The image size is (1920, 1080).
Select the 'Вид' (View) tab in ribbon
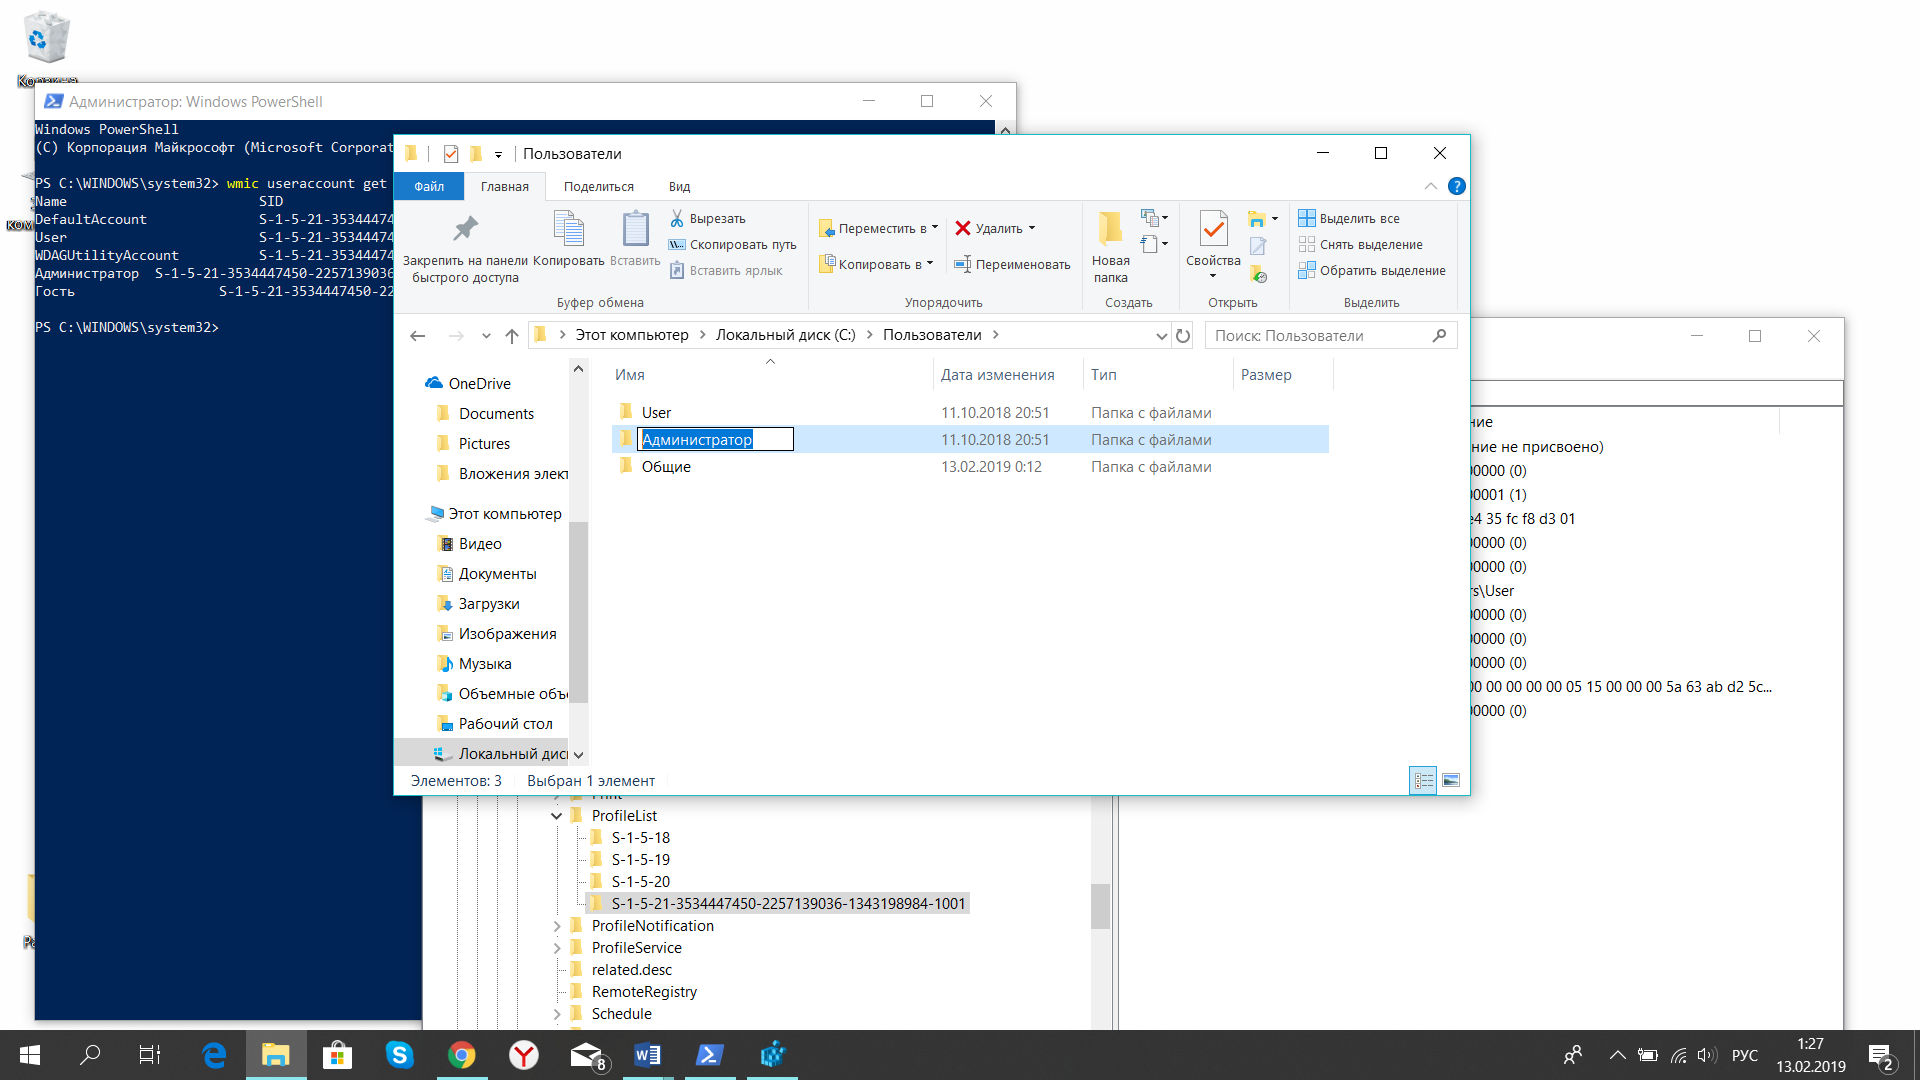click(x=678, y=186)
